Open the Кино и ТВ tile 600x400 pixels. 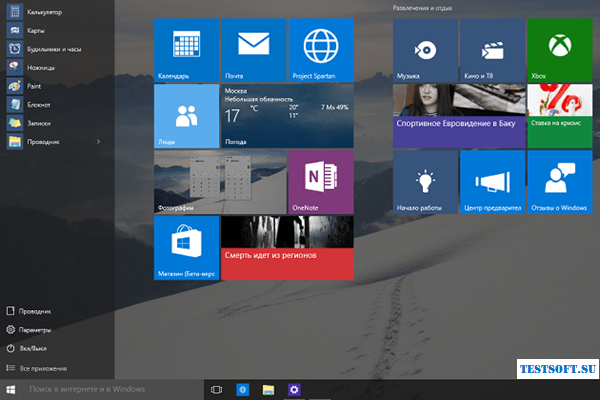coord(492,50)
